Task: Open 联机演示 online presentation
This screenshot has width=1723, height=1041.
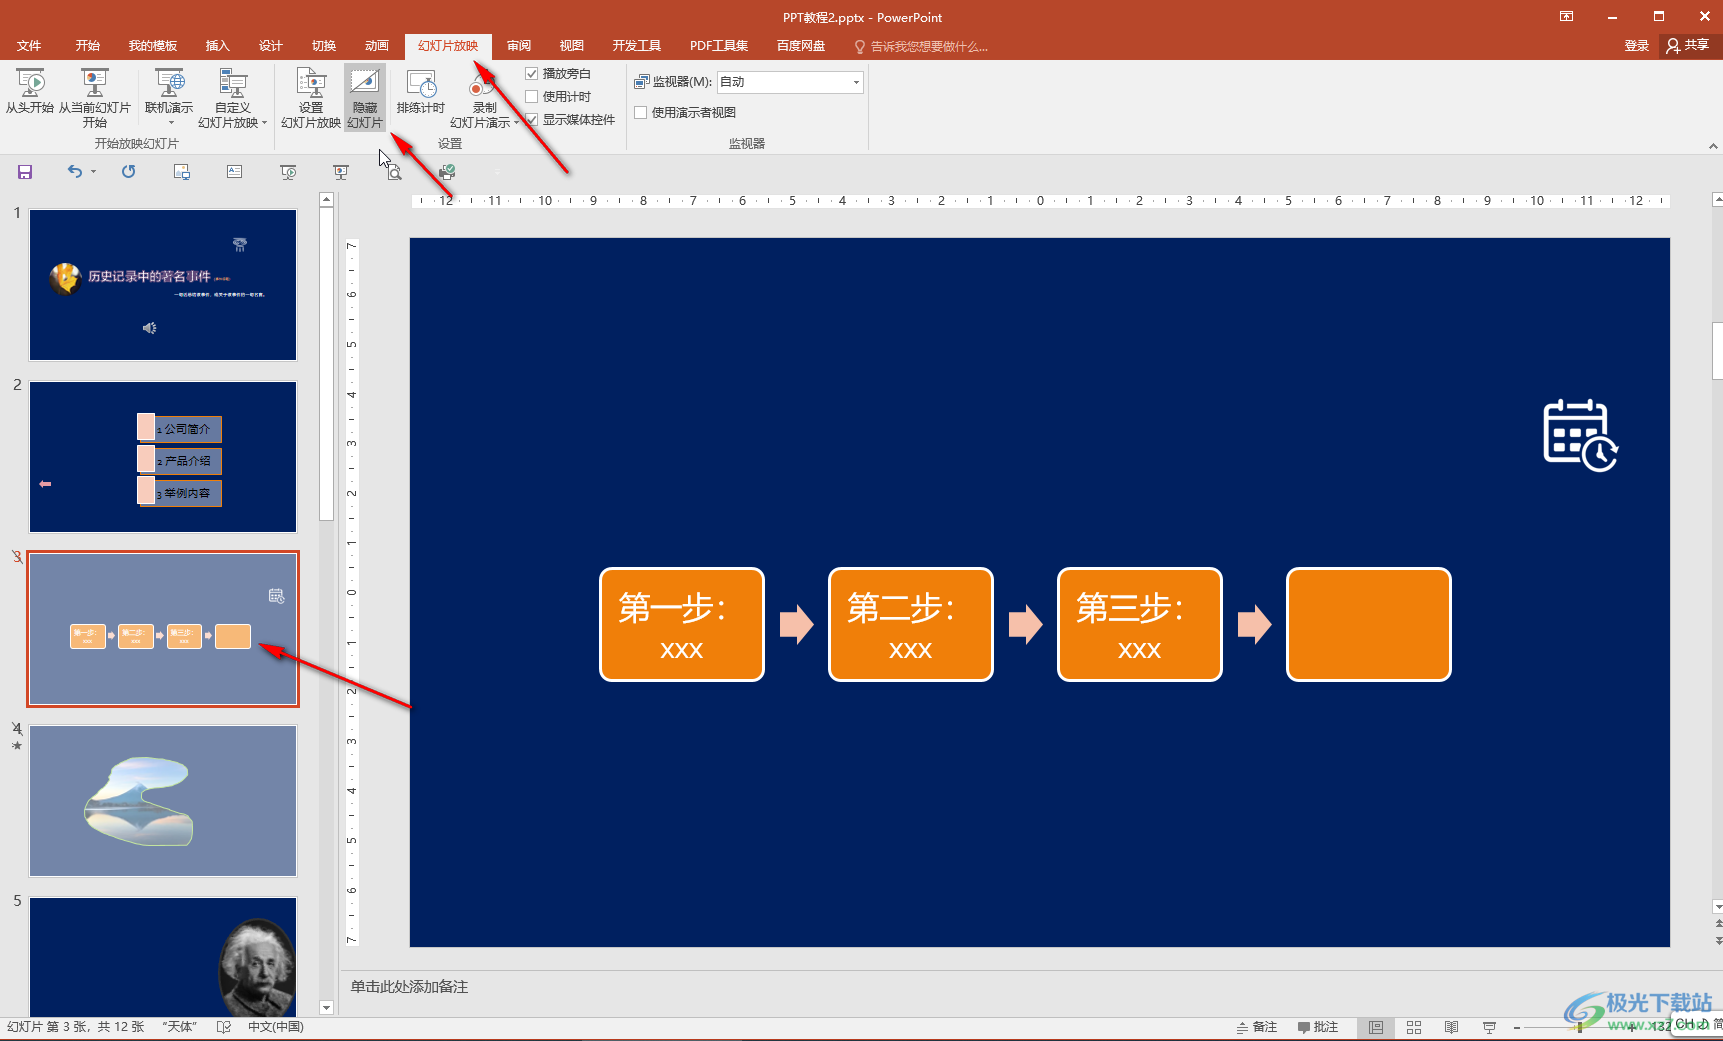Action: pos(169,98)
